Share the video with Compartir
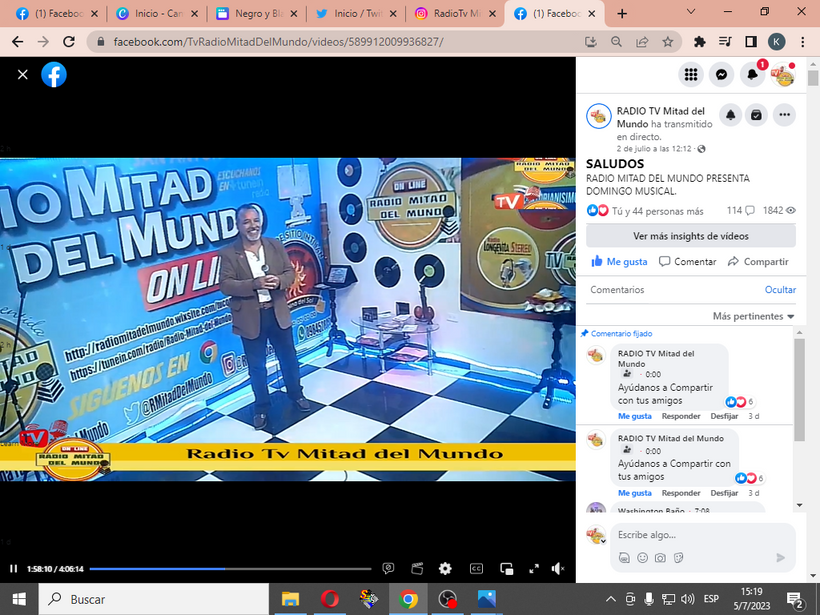The height and width of the screenshot is (615, 820). (x=758, y=261)
